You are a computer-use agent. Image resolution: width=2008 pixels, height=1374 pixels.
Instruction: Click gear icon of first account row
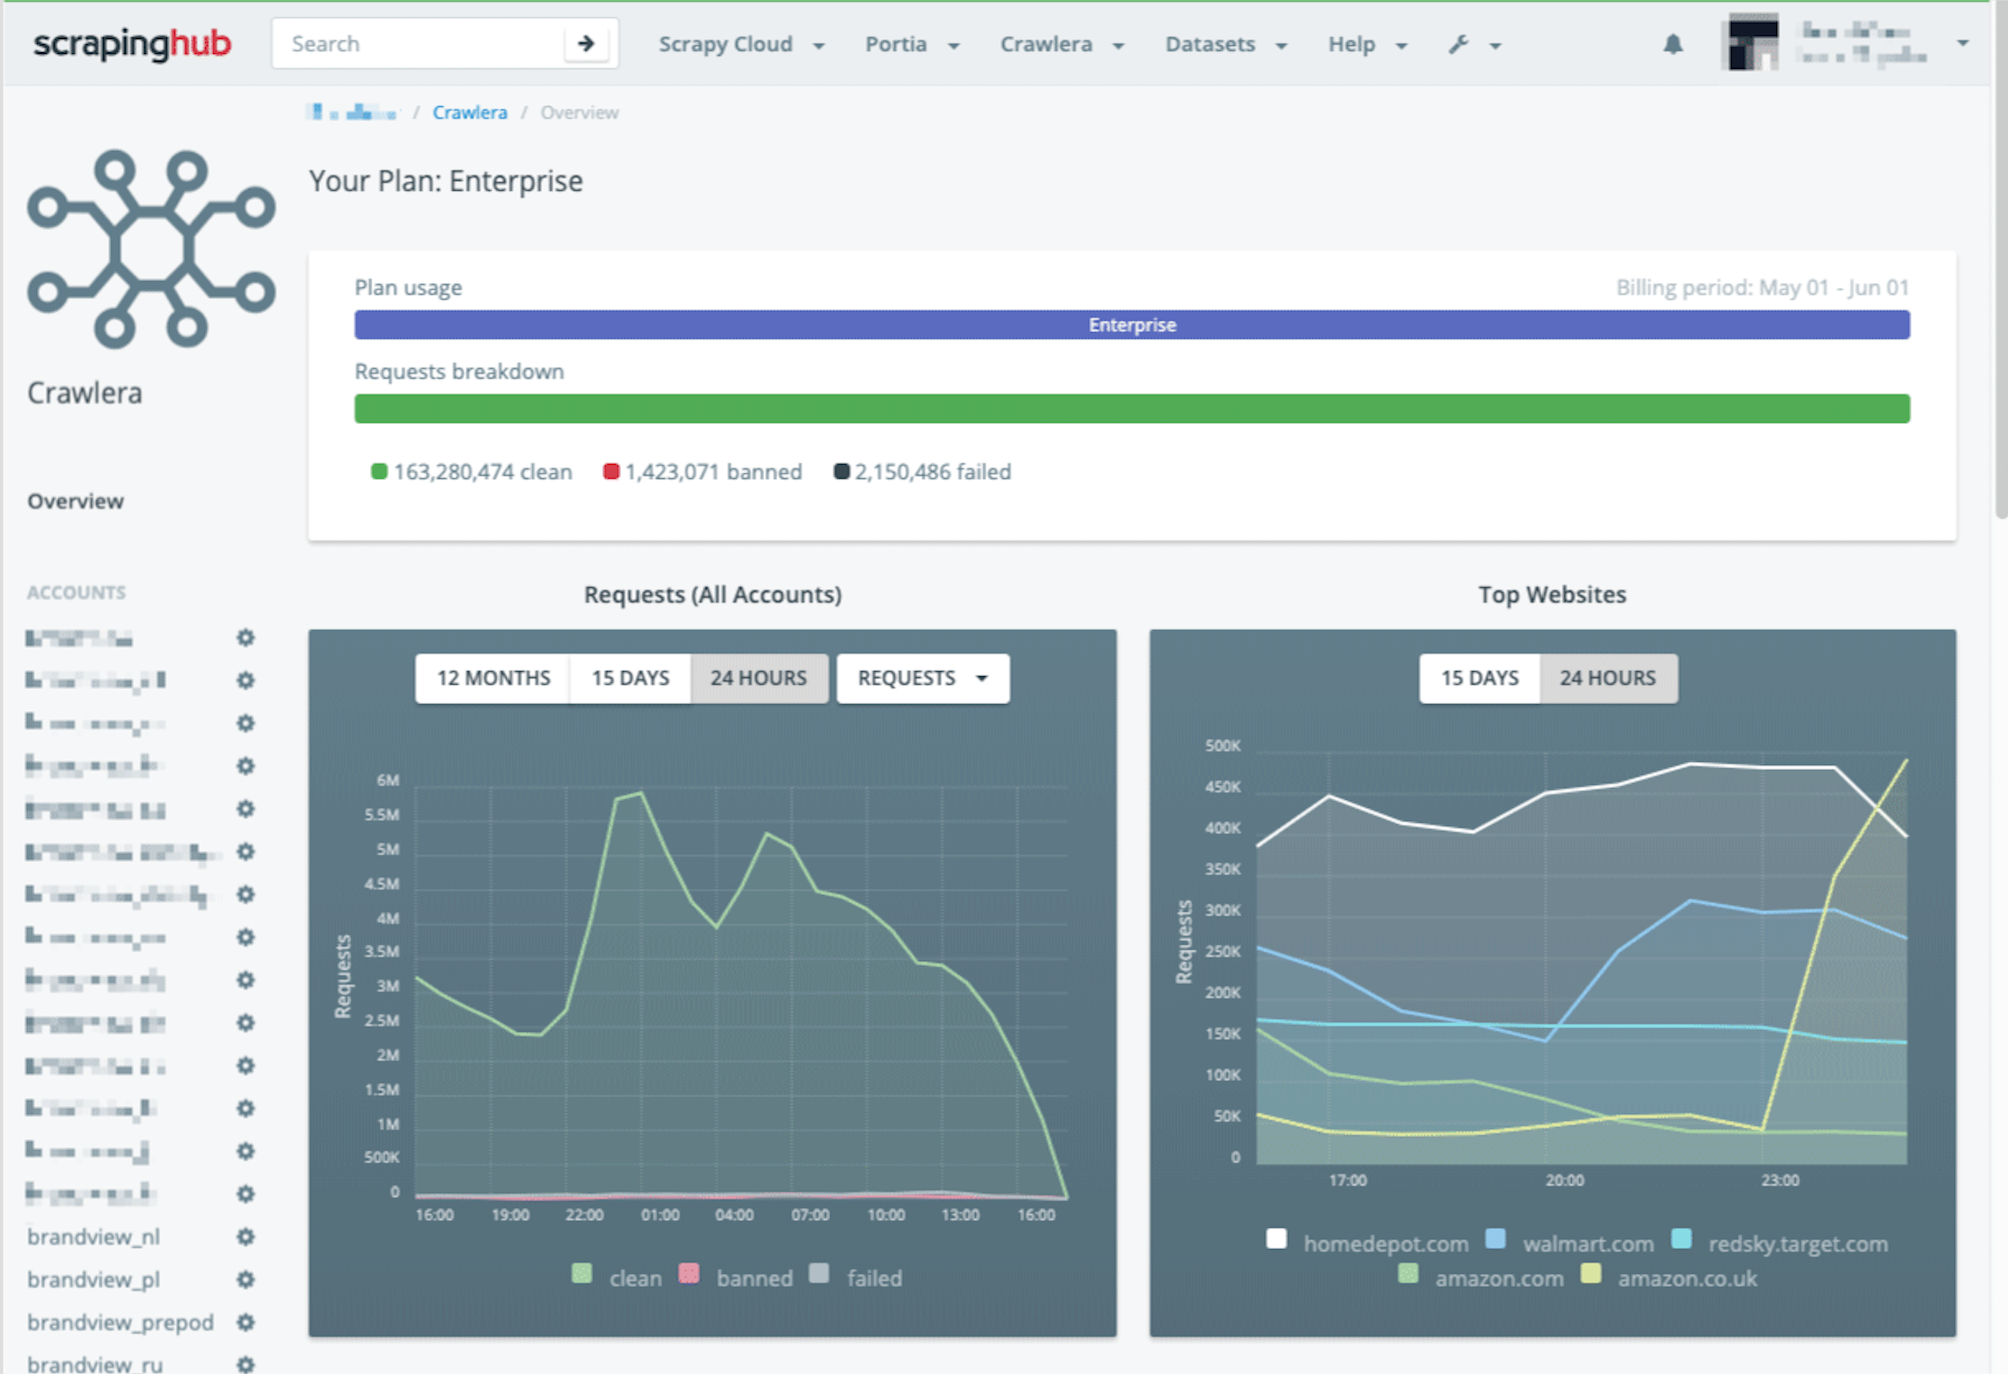pos(245,638)
